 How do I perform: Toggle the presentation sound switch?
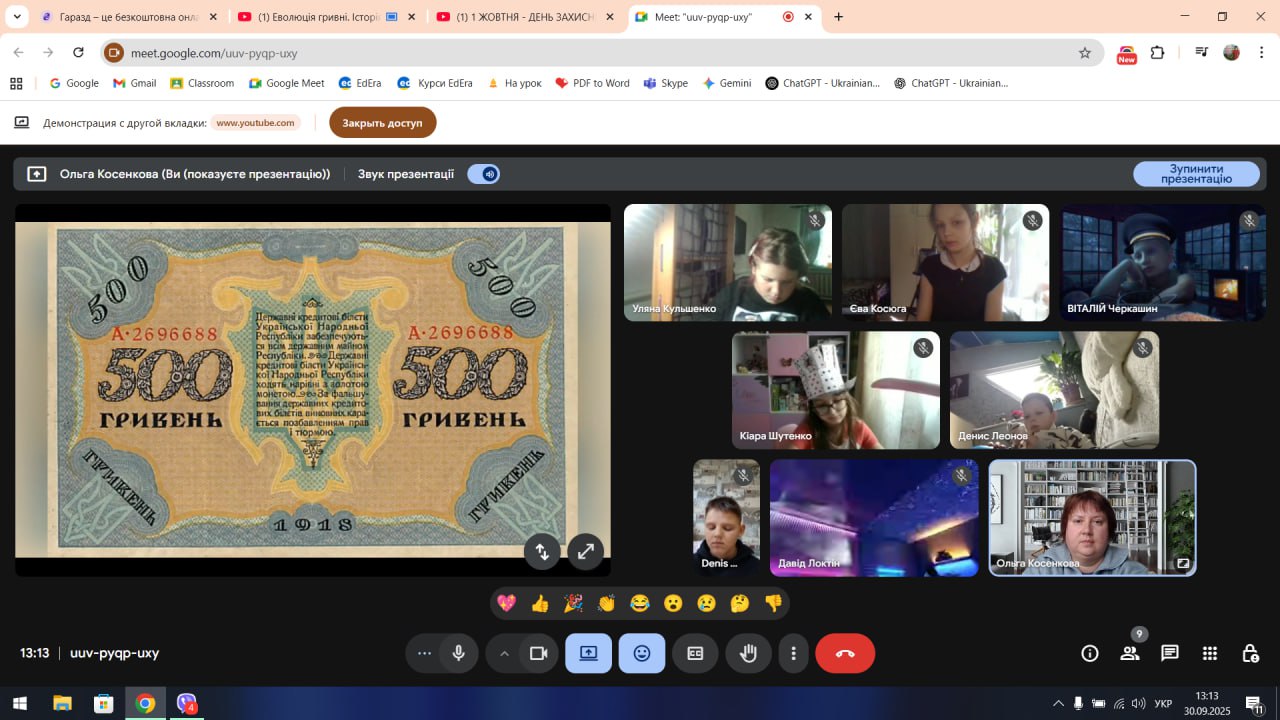tap(484, 174)
